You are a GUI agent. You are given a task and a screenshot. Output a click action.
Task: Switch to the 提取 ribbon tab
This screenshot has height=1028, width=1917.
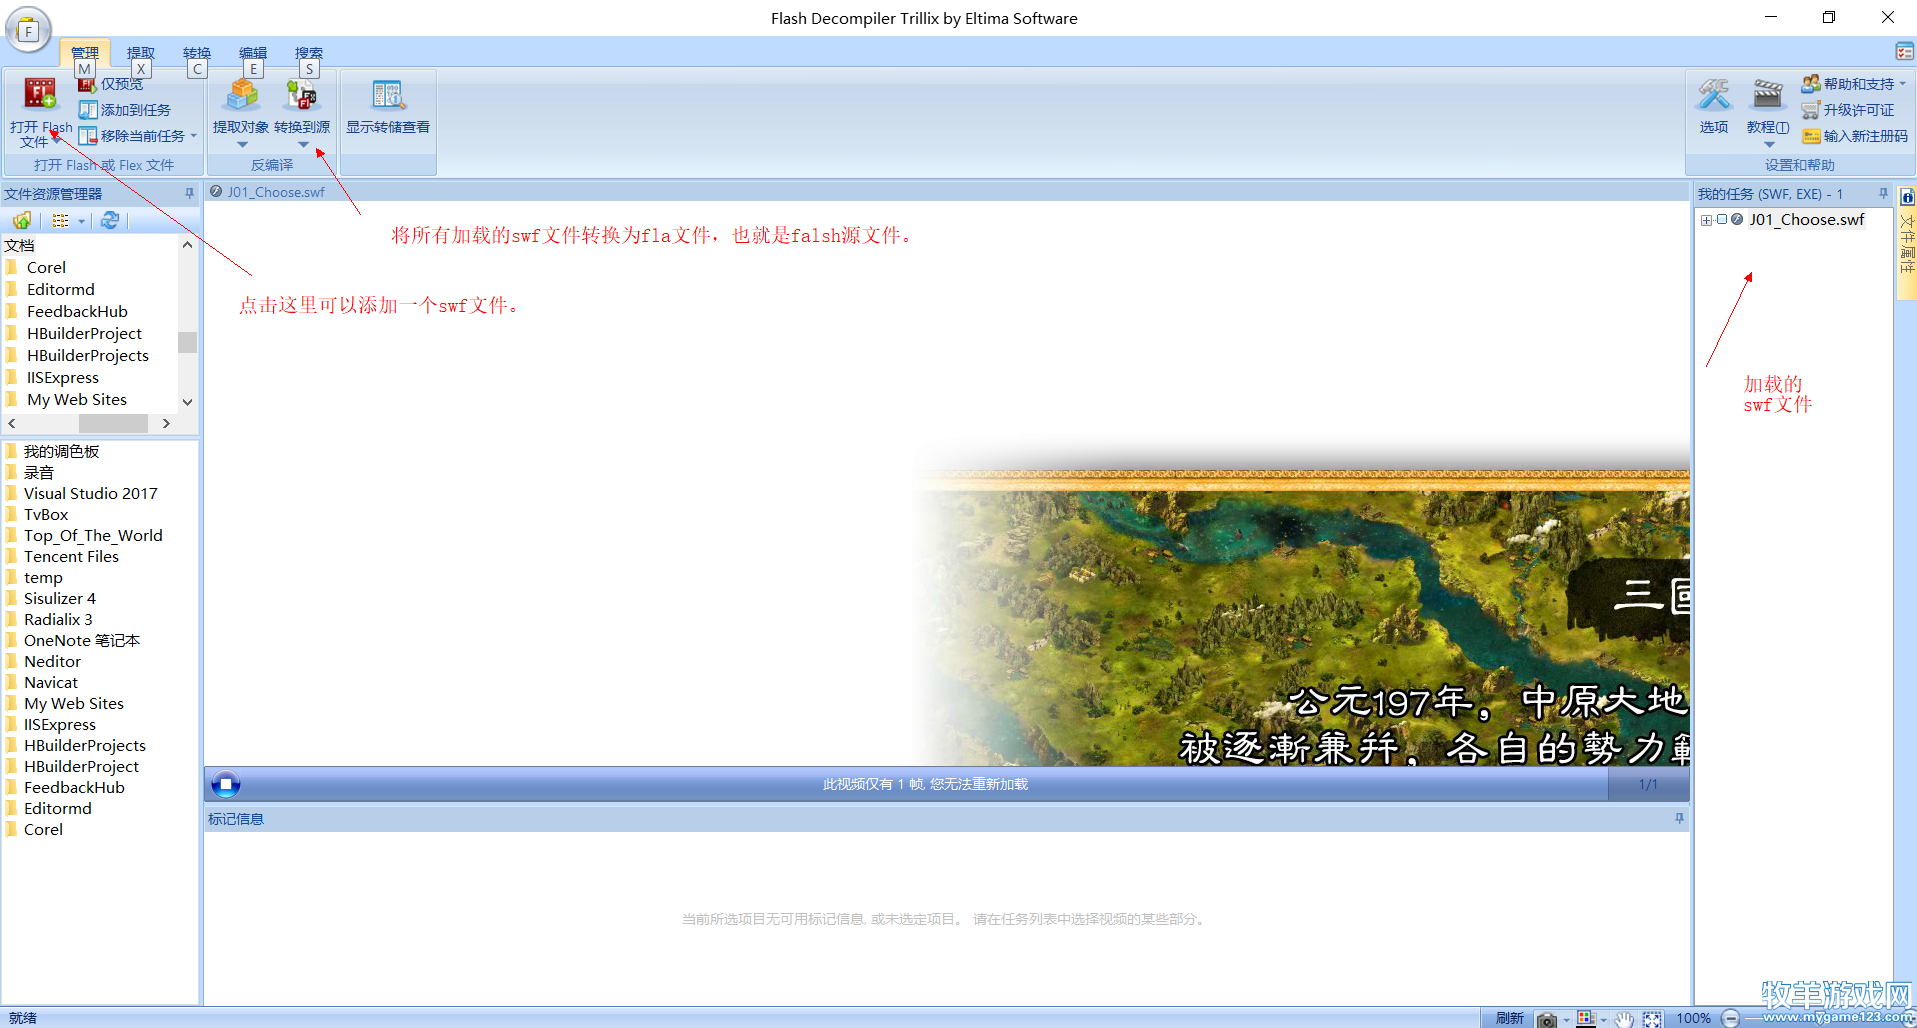click(141, 53)
